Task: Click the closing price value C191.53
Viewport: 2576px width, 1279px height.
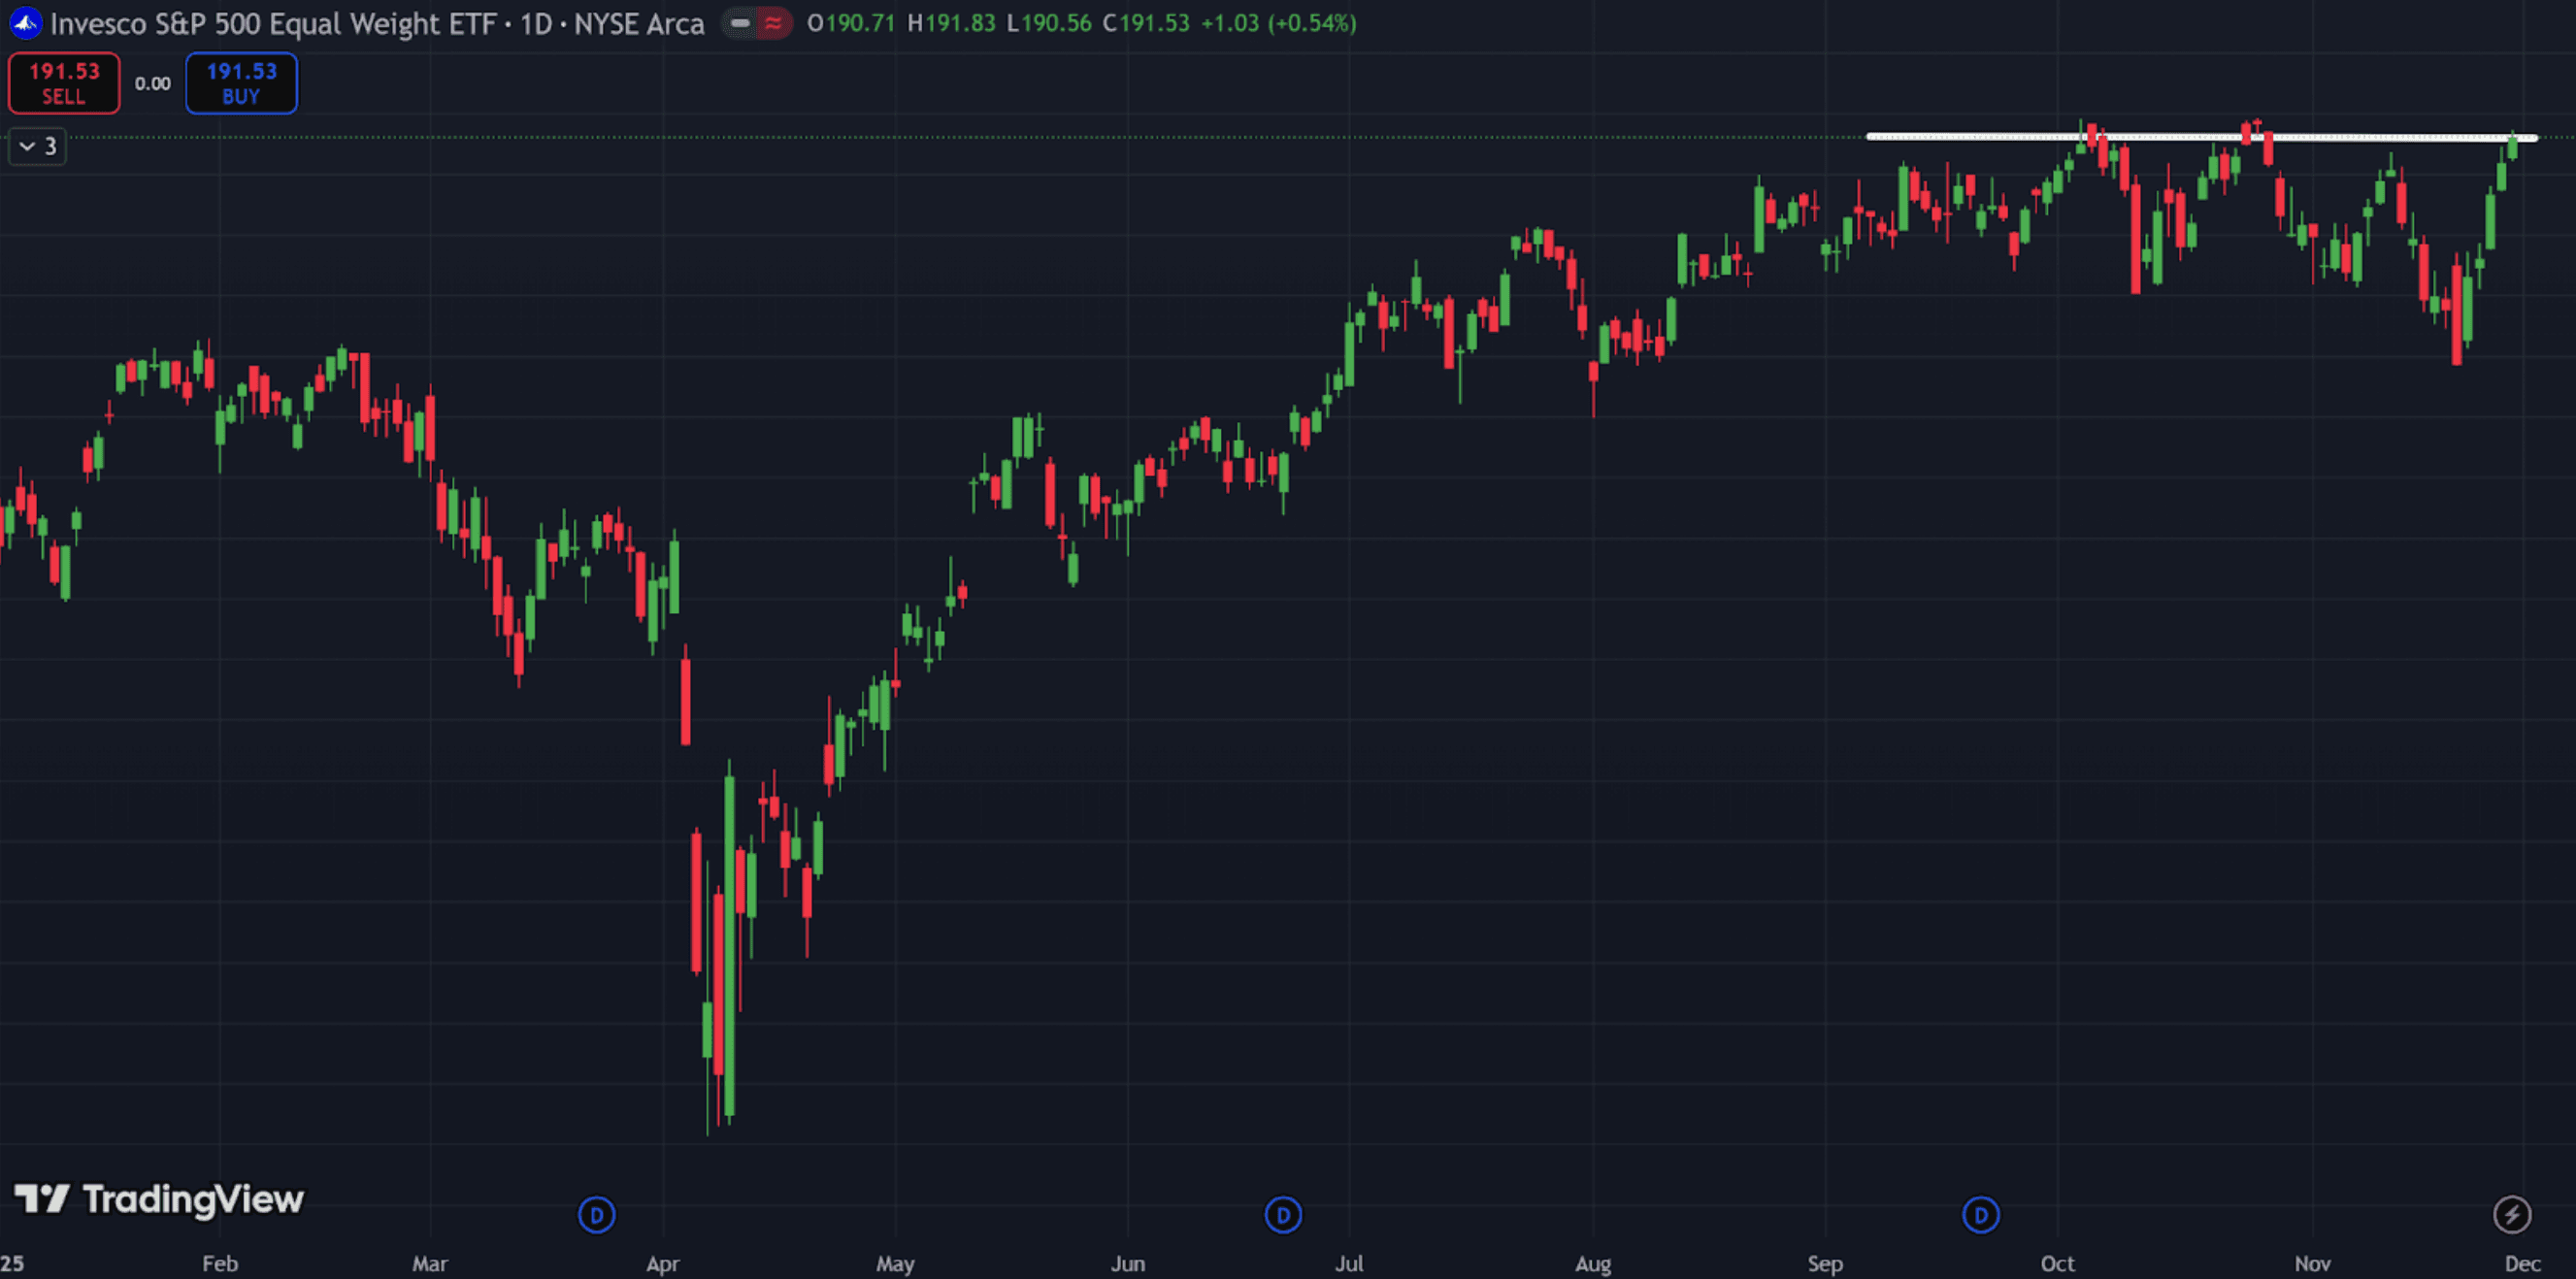Action: pyautogui.click(x=1146, y=23)
